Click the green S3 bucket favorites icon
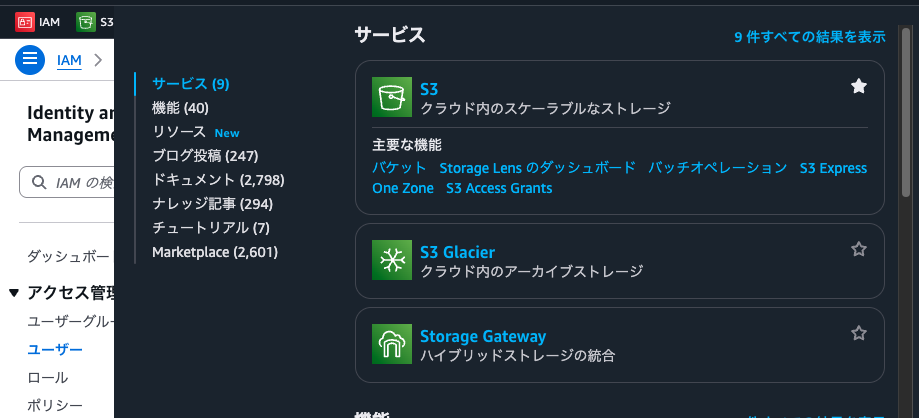 pos(86,22)
